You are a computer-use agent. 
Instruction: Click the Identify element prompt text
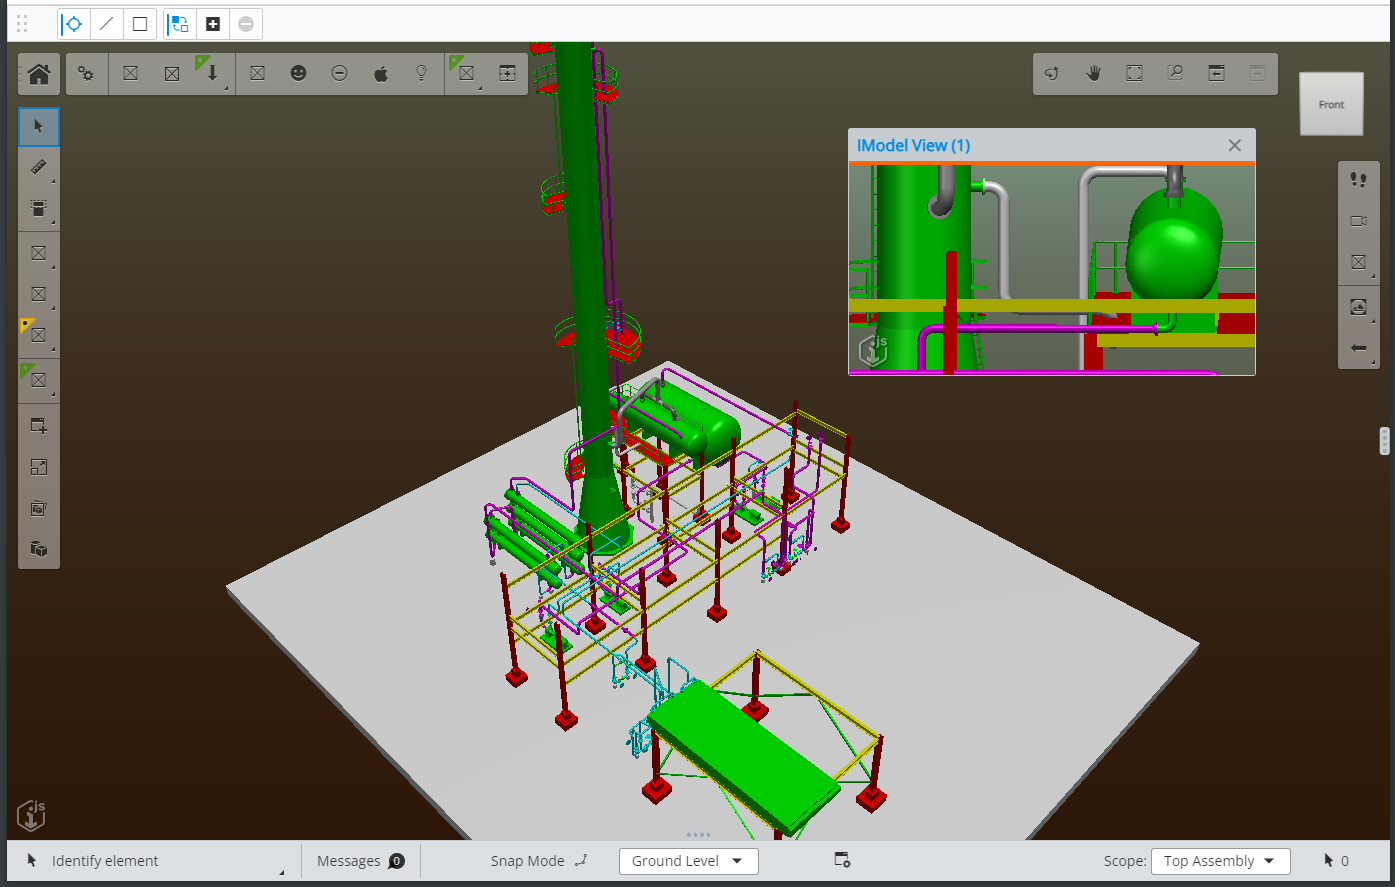105,861
